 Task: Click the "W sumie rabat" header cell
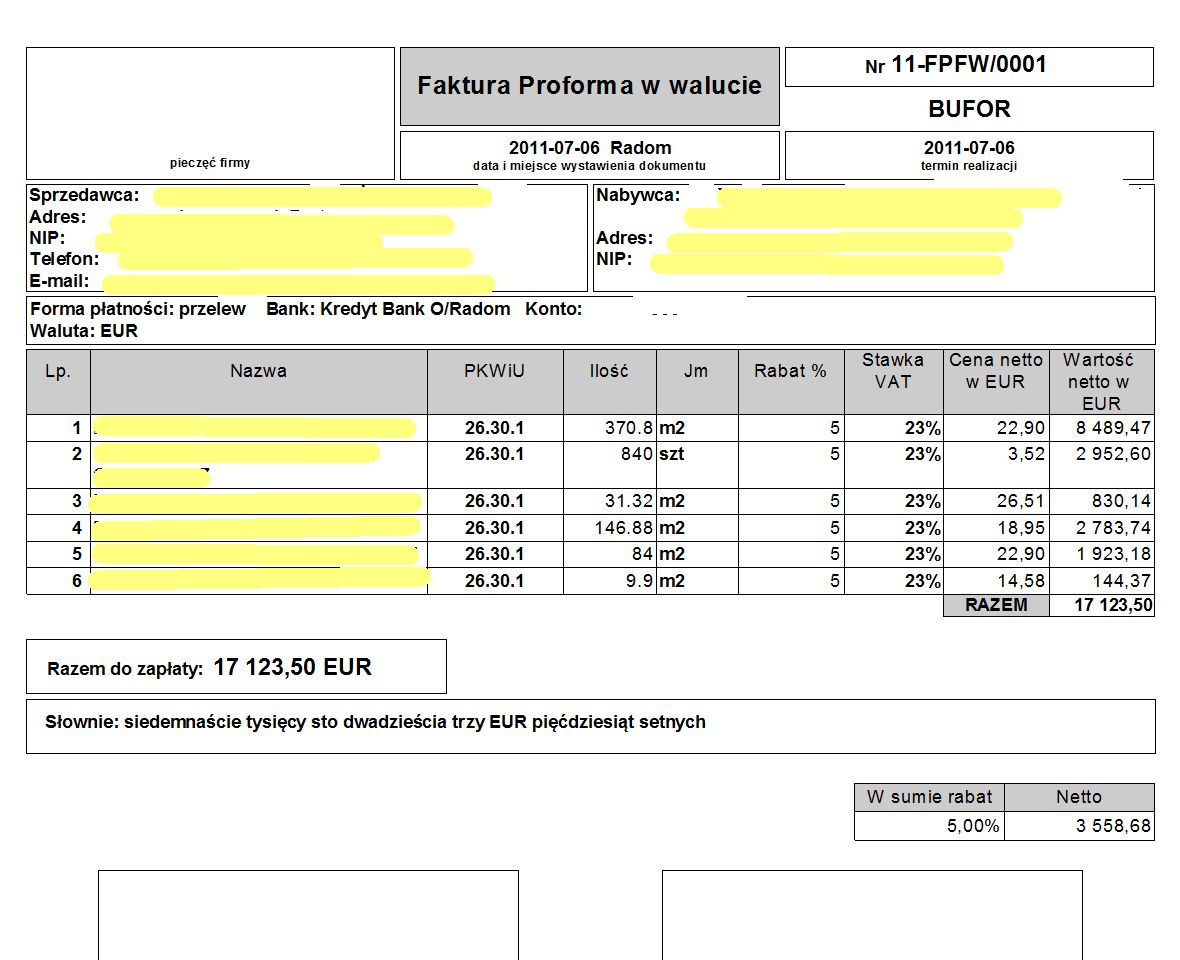[x=929, y=797]
